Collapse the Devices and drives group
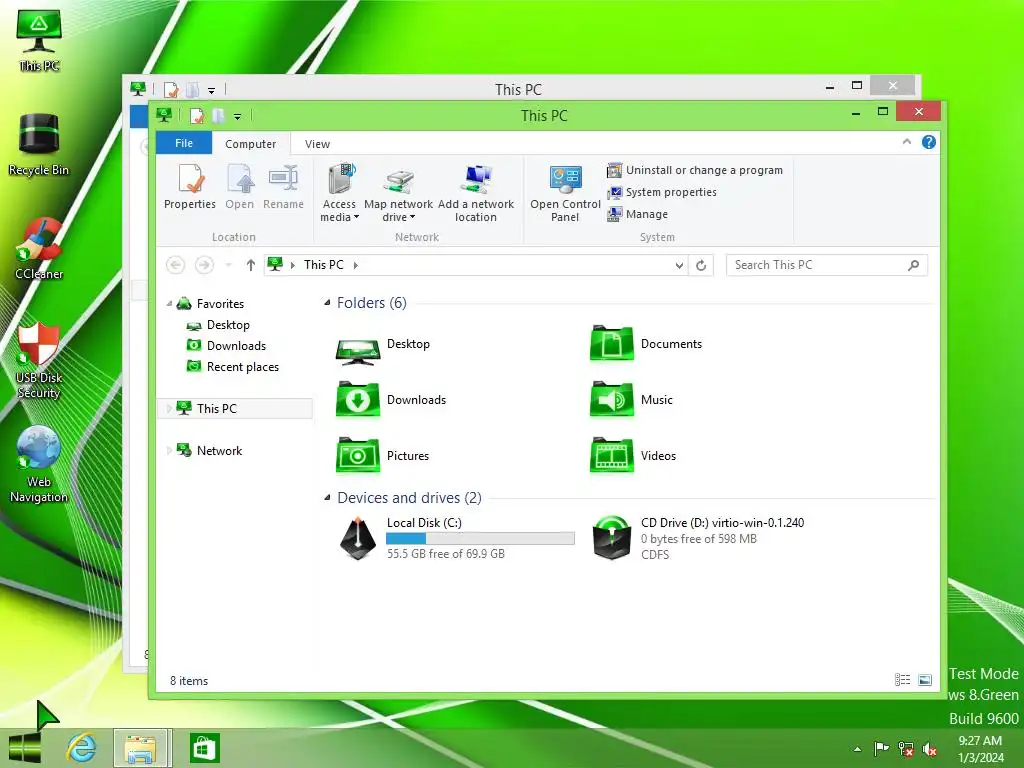1024x768 pixels. click(327, 498)
